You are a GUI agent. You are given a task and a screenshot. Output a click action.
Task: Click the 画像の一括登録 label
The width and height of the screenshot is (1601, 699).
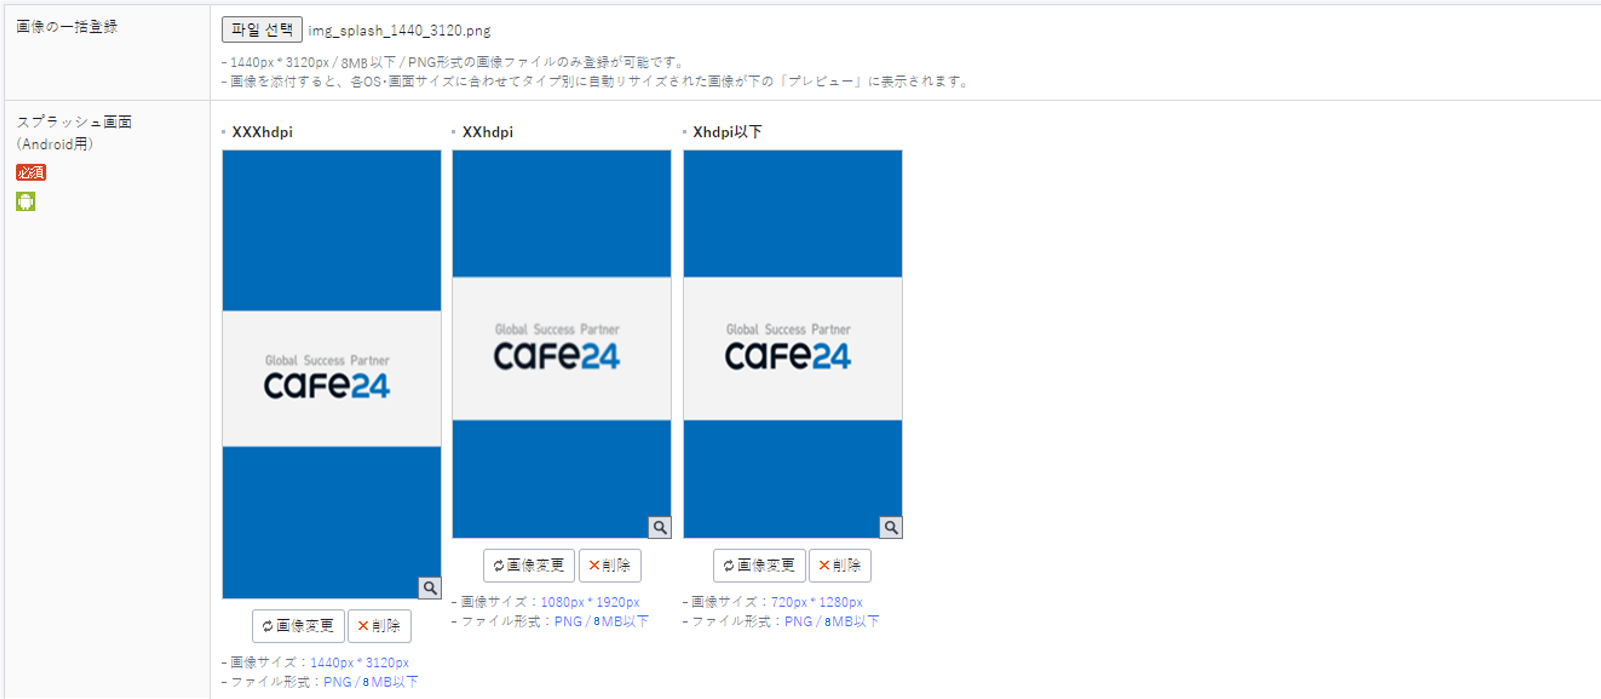click(67, 27)
